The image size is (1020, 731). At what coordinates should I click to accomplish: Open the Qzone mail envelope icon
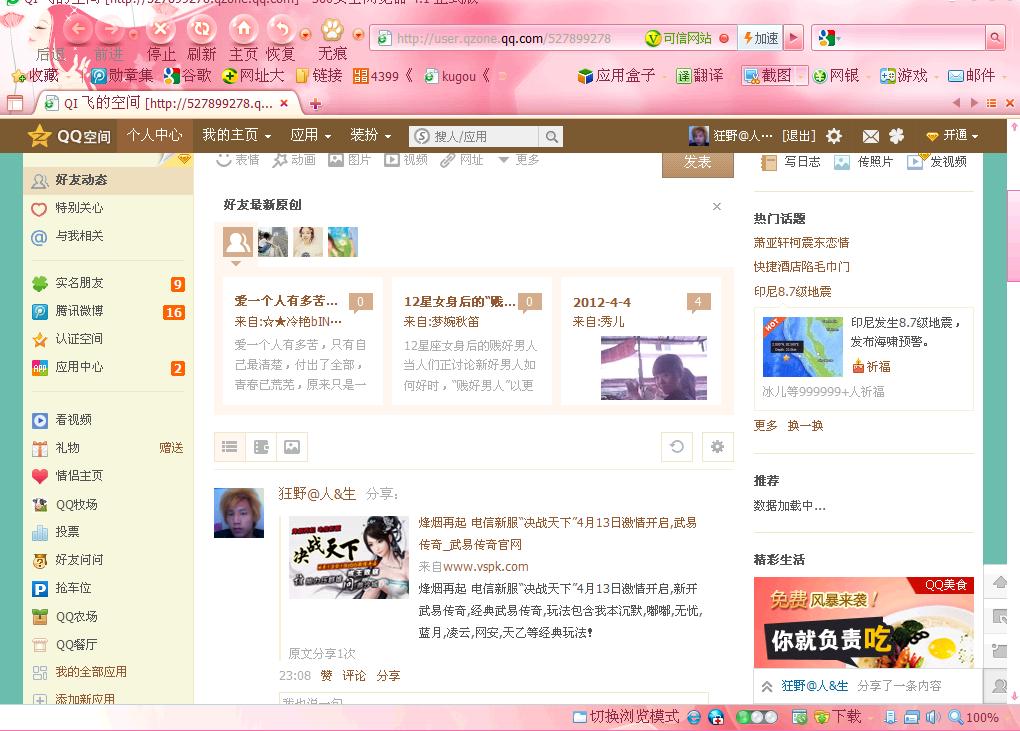click(870, 136)
